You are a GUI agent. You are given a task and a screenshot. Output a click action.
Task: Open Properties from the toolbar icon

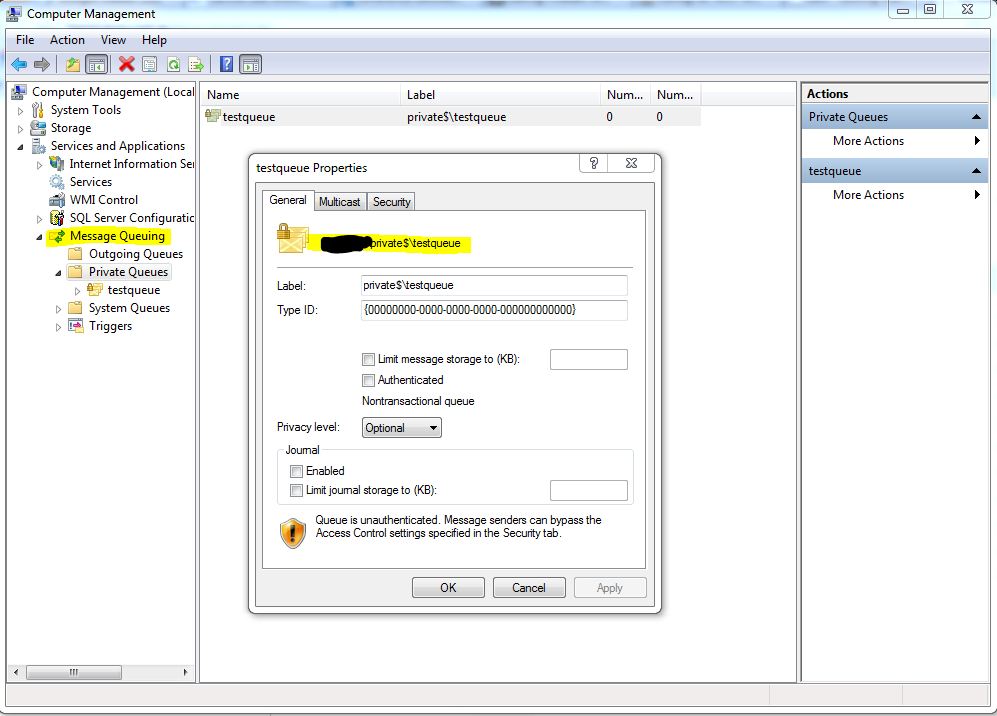tap(149, 64)
